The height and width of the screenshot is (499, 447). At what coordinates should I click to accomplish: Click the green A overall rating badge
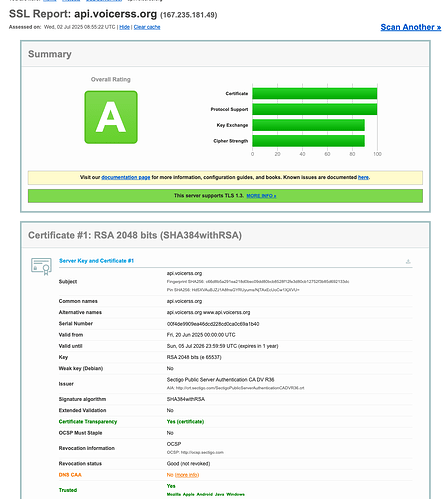(111, 117)
